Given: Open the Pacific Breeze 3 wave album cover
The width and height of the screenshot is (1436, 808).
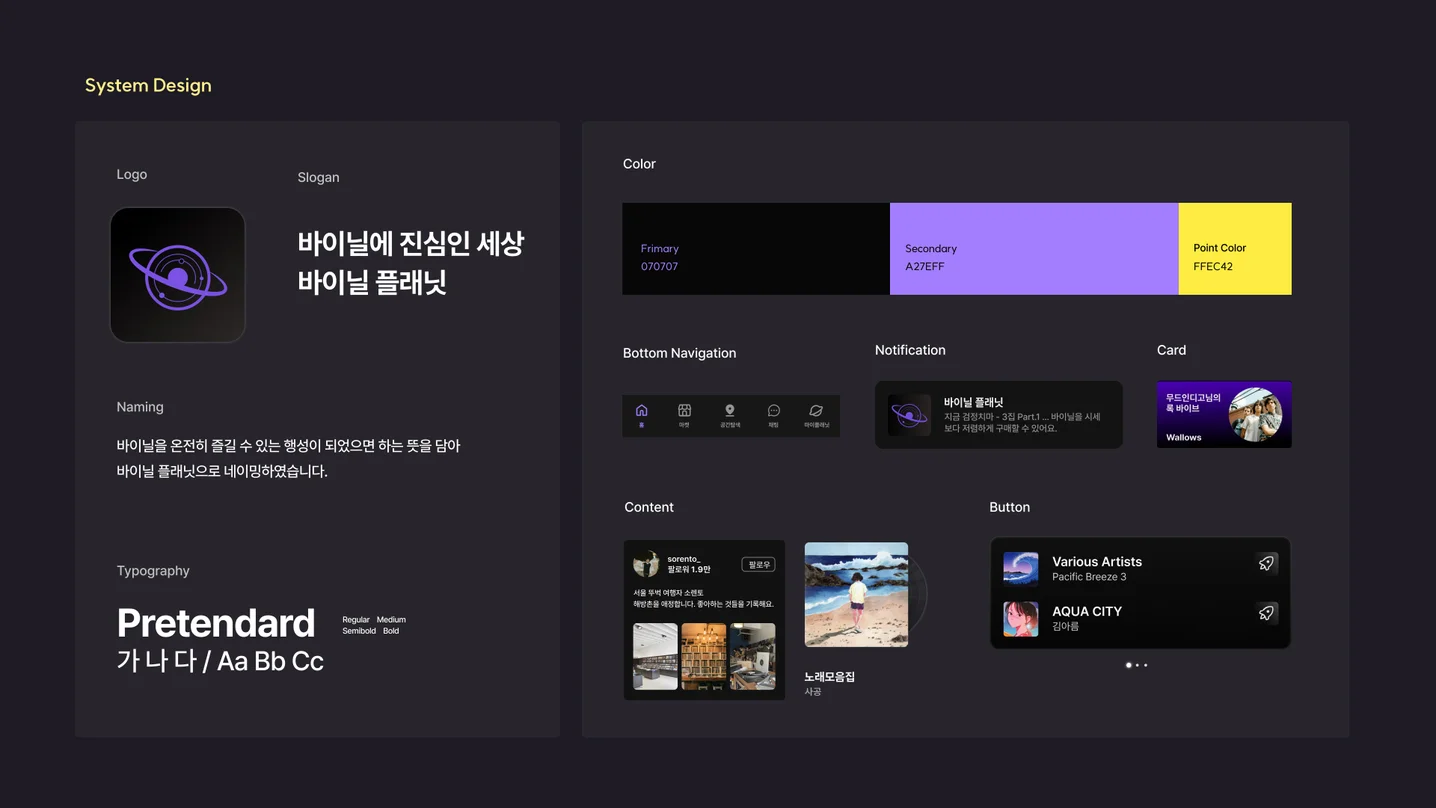Looking at the screenshot, I should 1021,569.
